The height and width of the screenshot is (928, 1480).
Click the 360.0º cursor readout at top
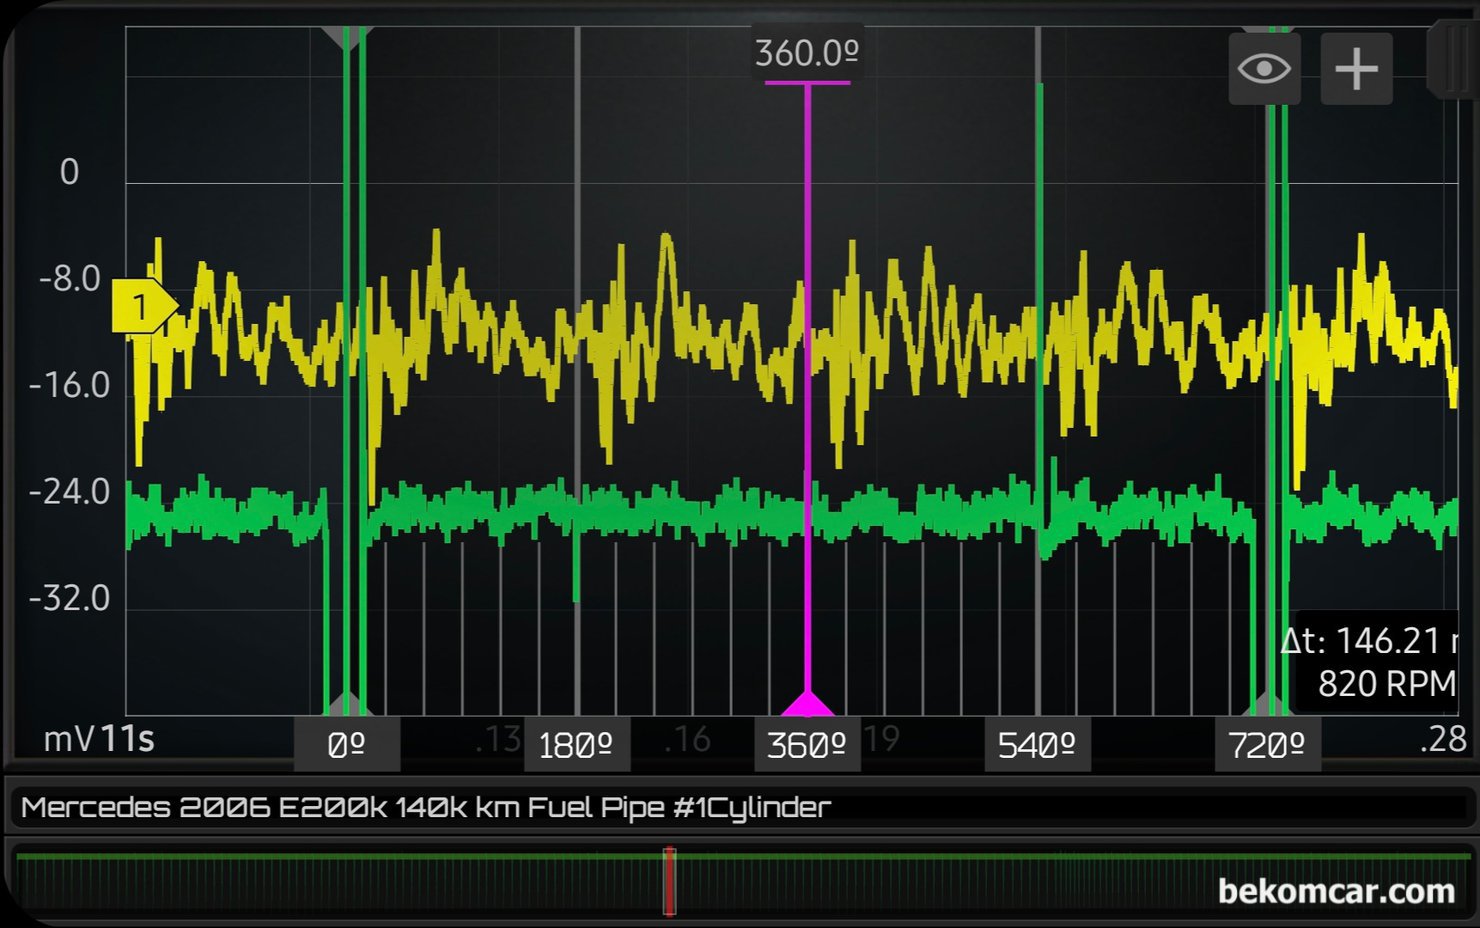tap(807, 53)
